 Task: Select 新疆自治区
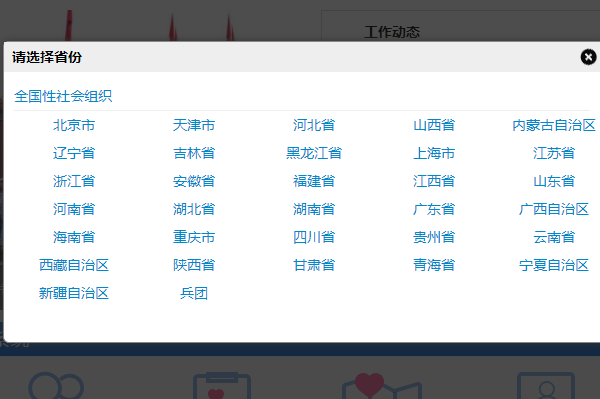coord(74,293)
